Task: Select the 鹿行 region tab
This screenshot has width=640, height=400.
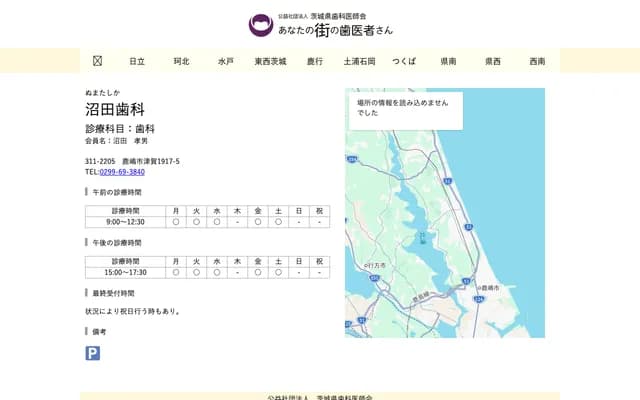Action: (314, 61)
